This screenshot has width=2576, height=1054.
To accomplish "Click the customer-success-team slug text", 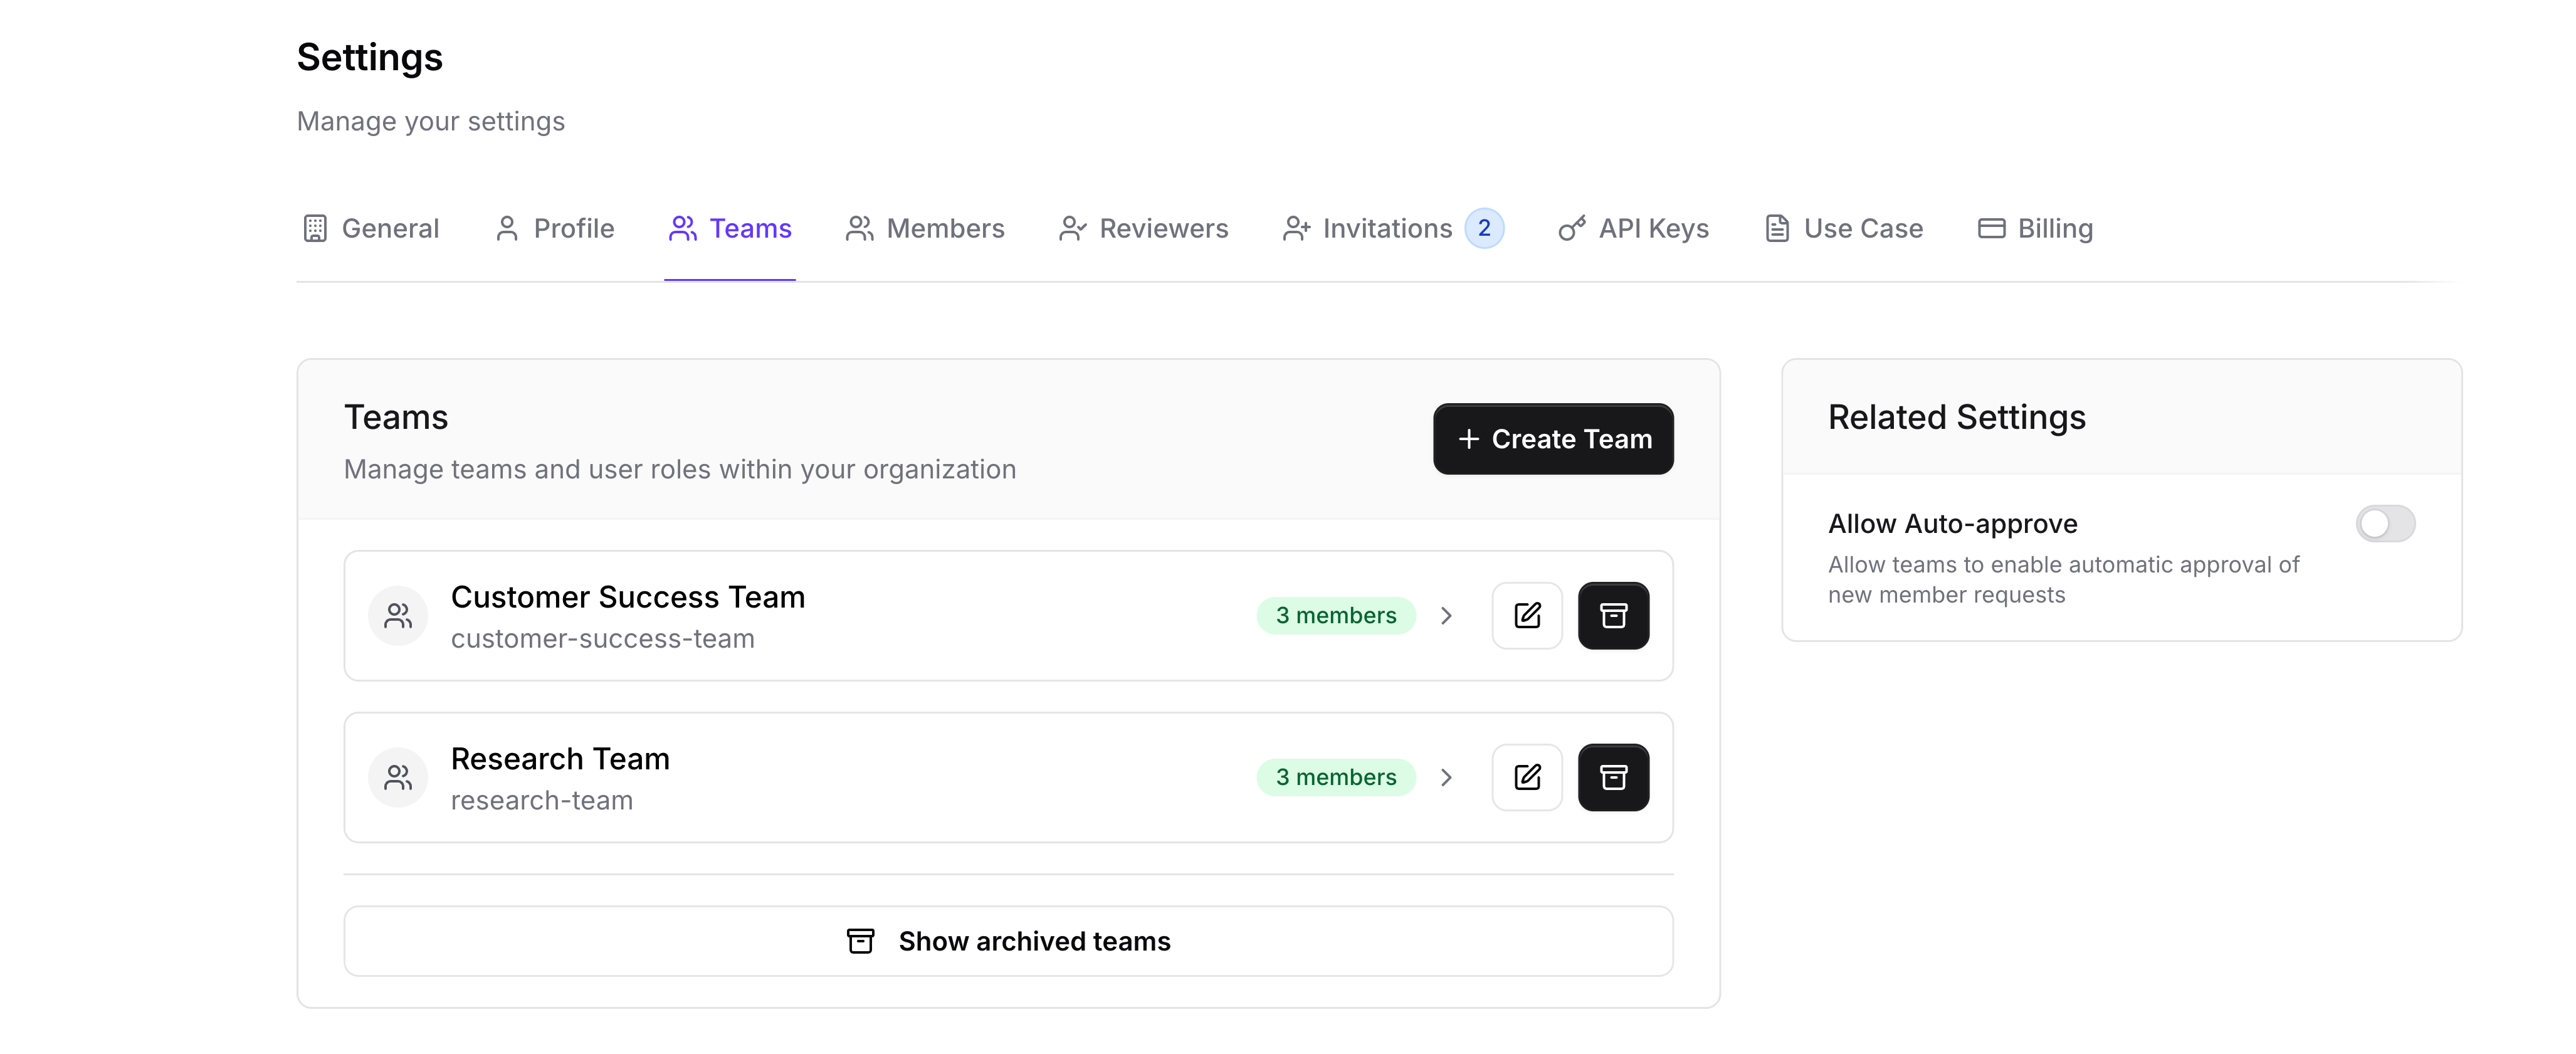I will (x=603, y=639).
